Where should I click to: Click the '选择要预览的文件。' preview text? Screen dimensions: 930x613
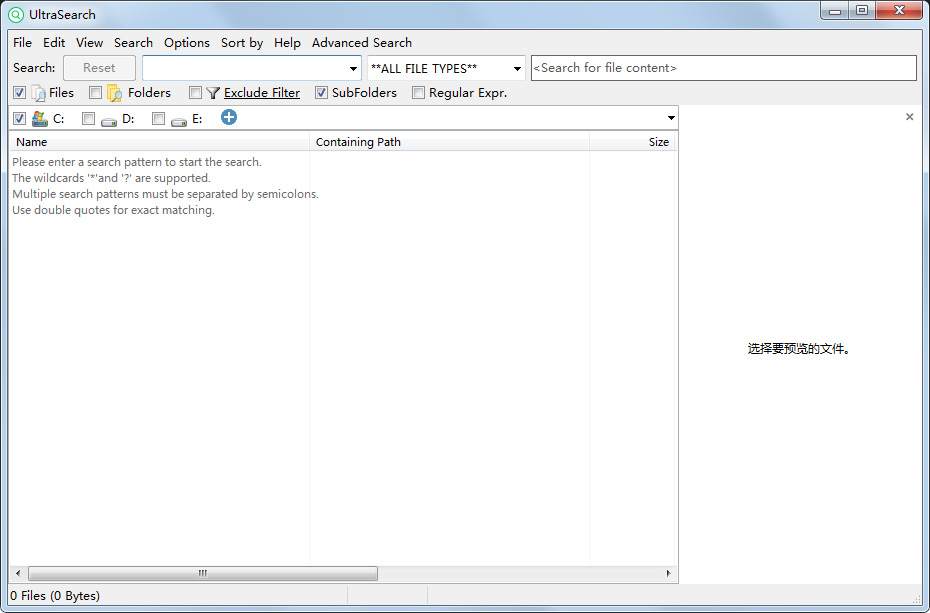[799, 349]
